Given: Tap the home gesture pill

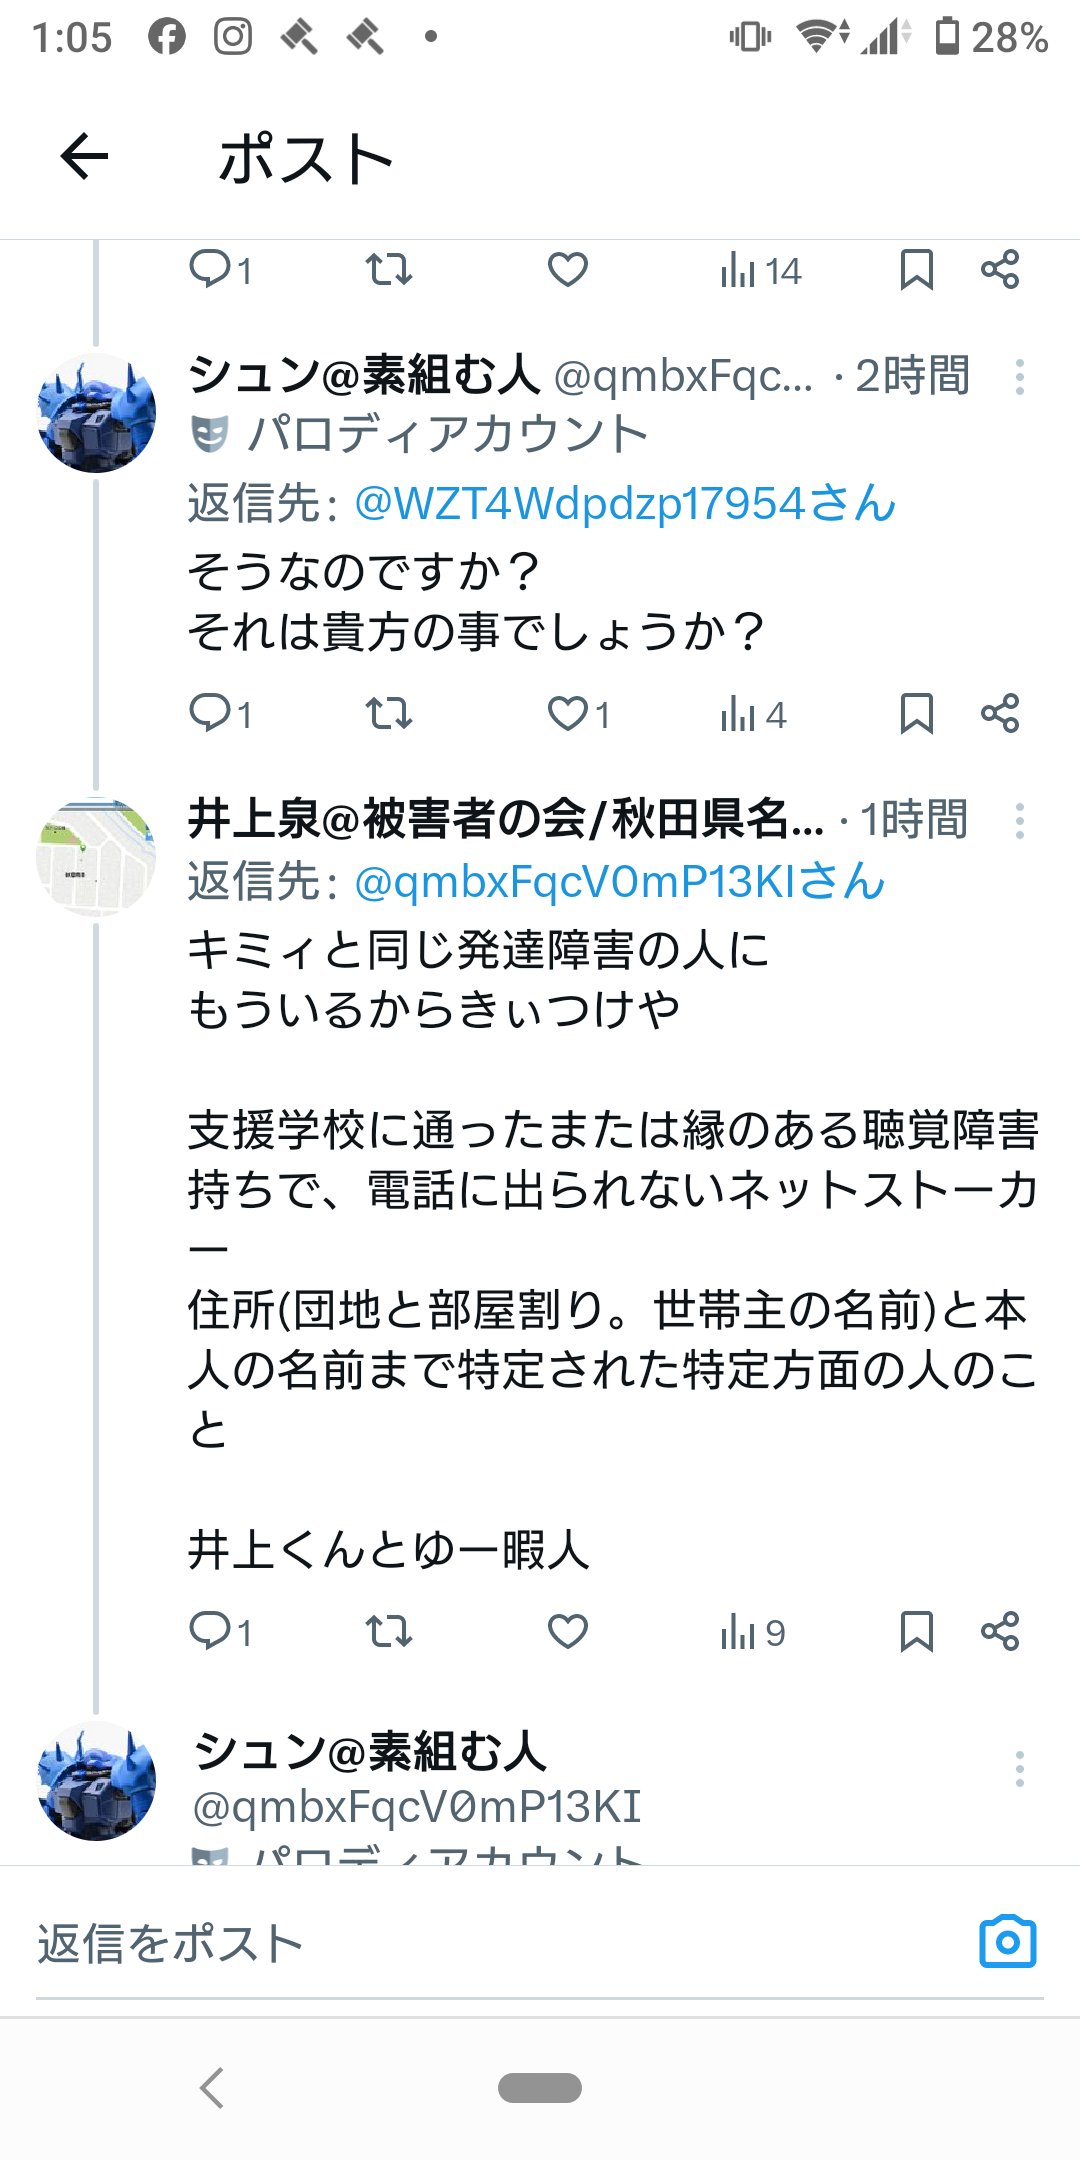Looking at the screenshot, I should [540, 2088].
